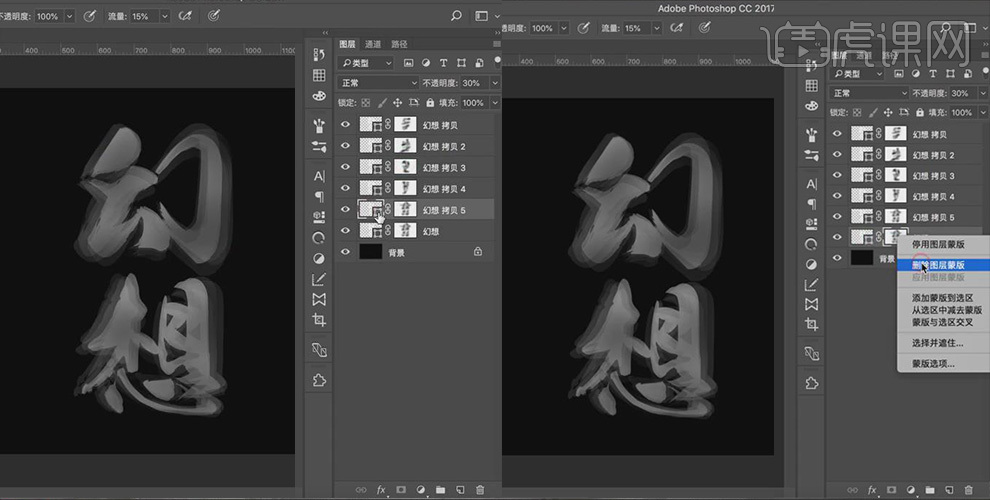Viewport: 990px width, 500px height.
Task: Open the 流量 15% flow dropdown arrow
Action: click(164, 16)
